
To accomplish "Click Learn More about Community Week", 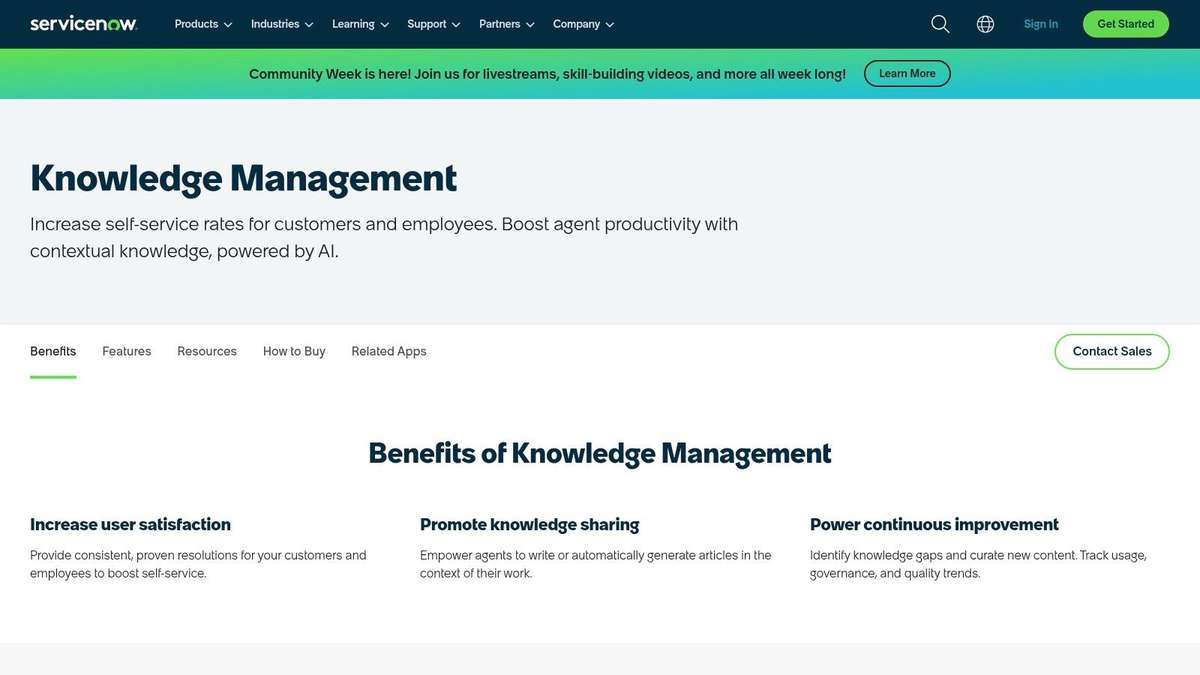I will [906, 73].
